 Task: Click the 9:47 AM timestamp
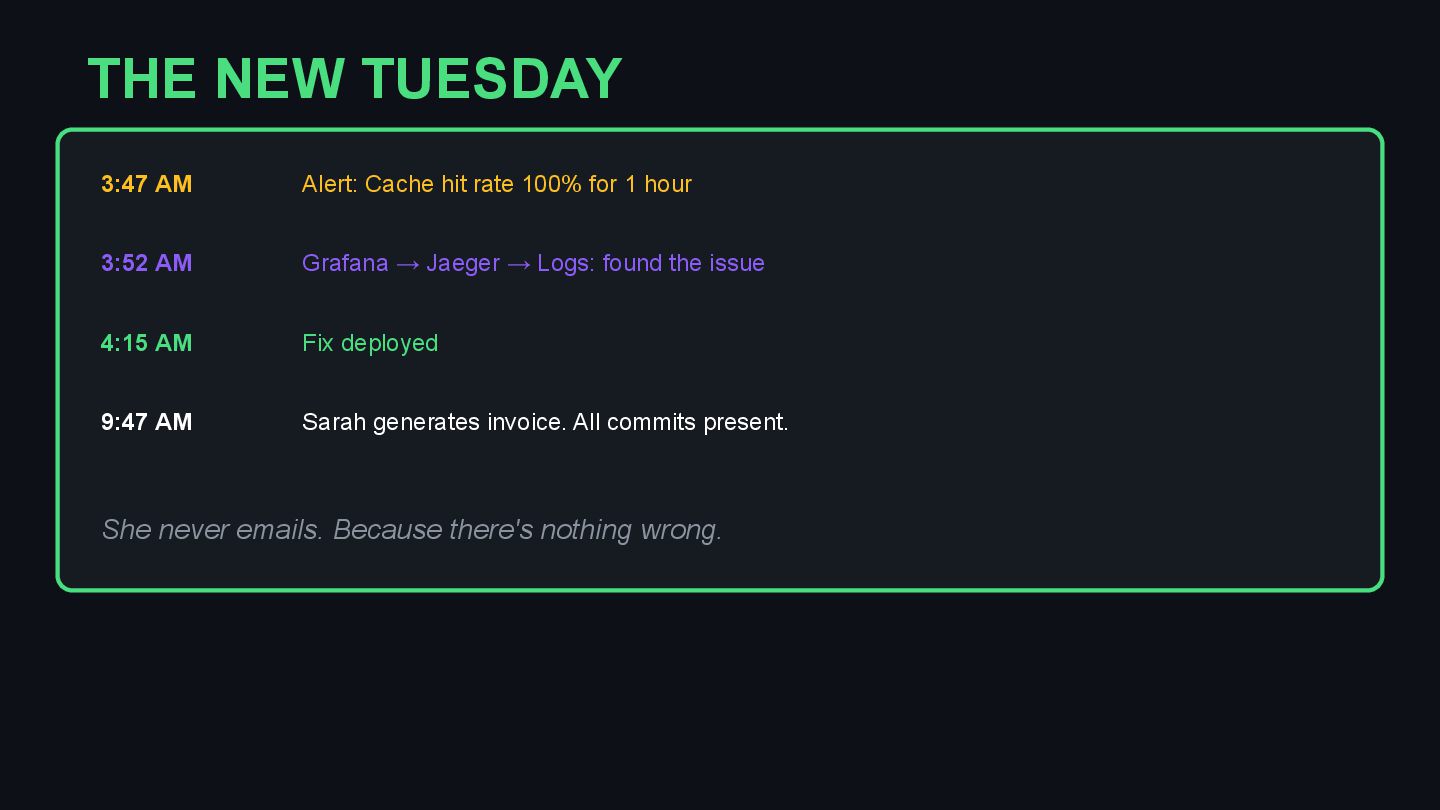tap(146, 422)
